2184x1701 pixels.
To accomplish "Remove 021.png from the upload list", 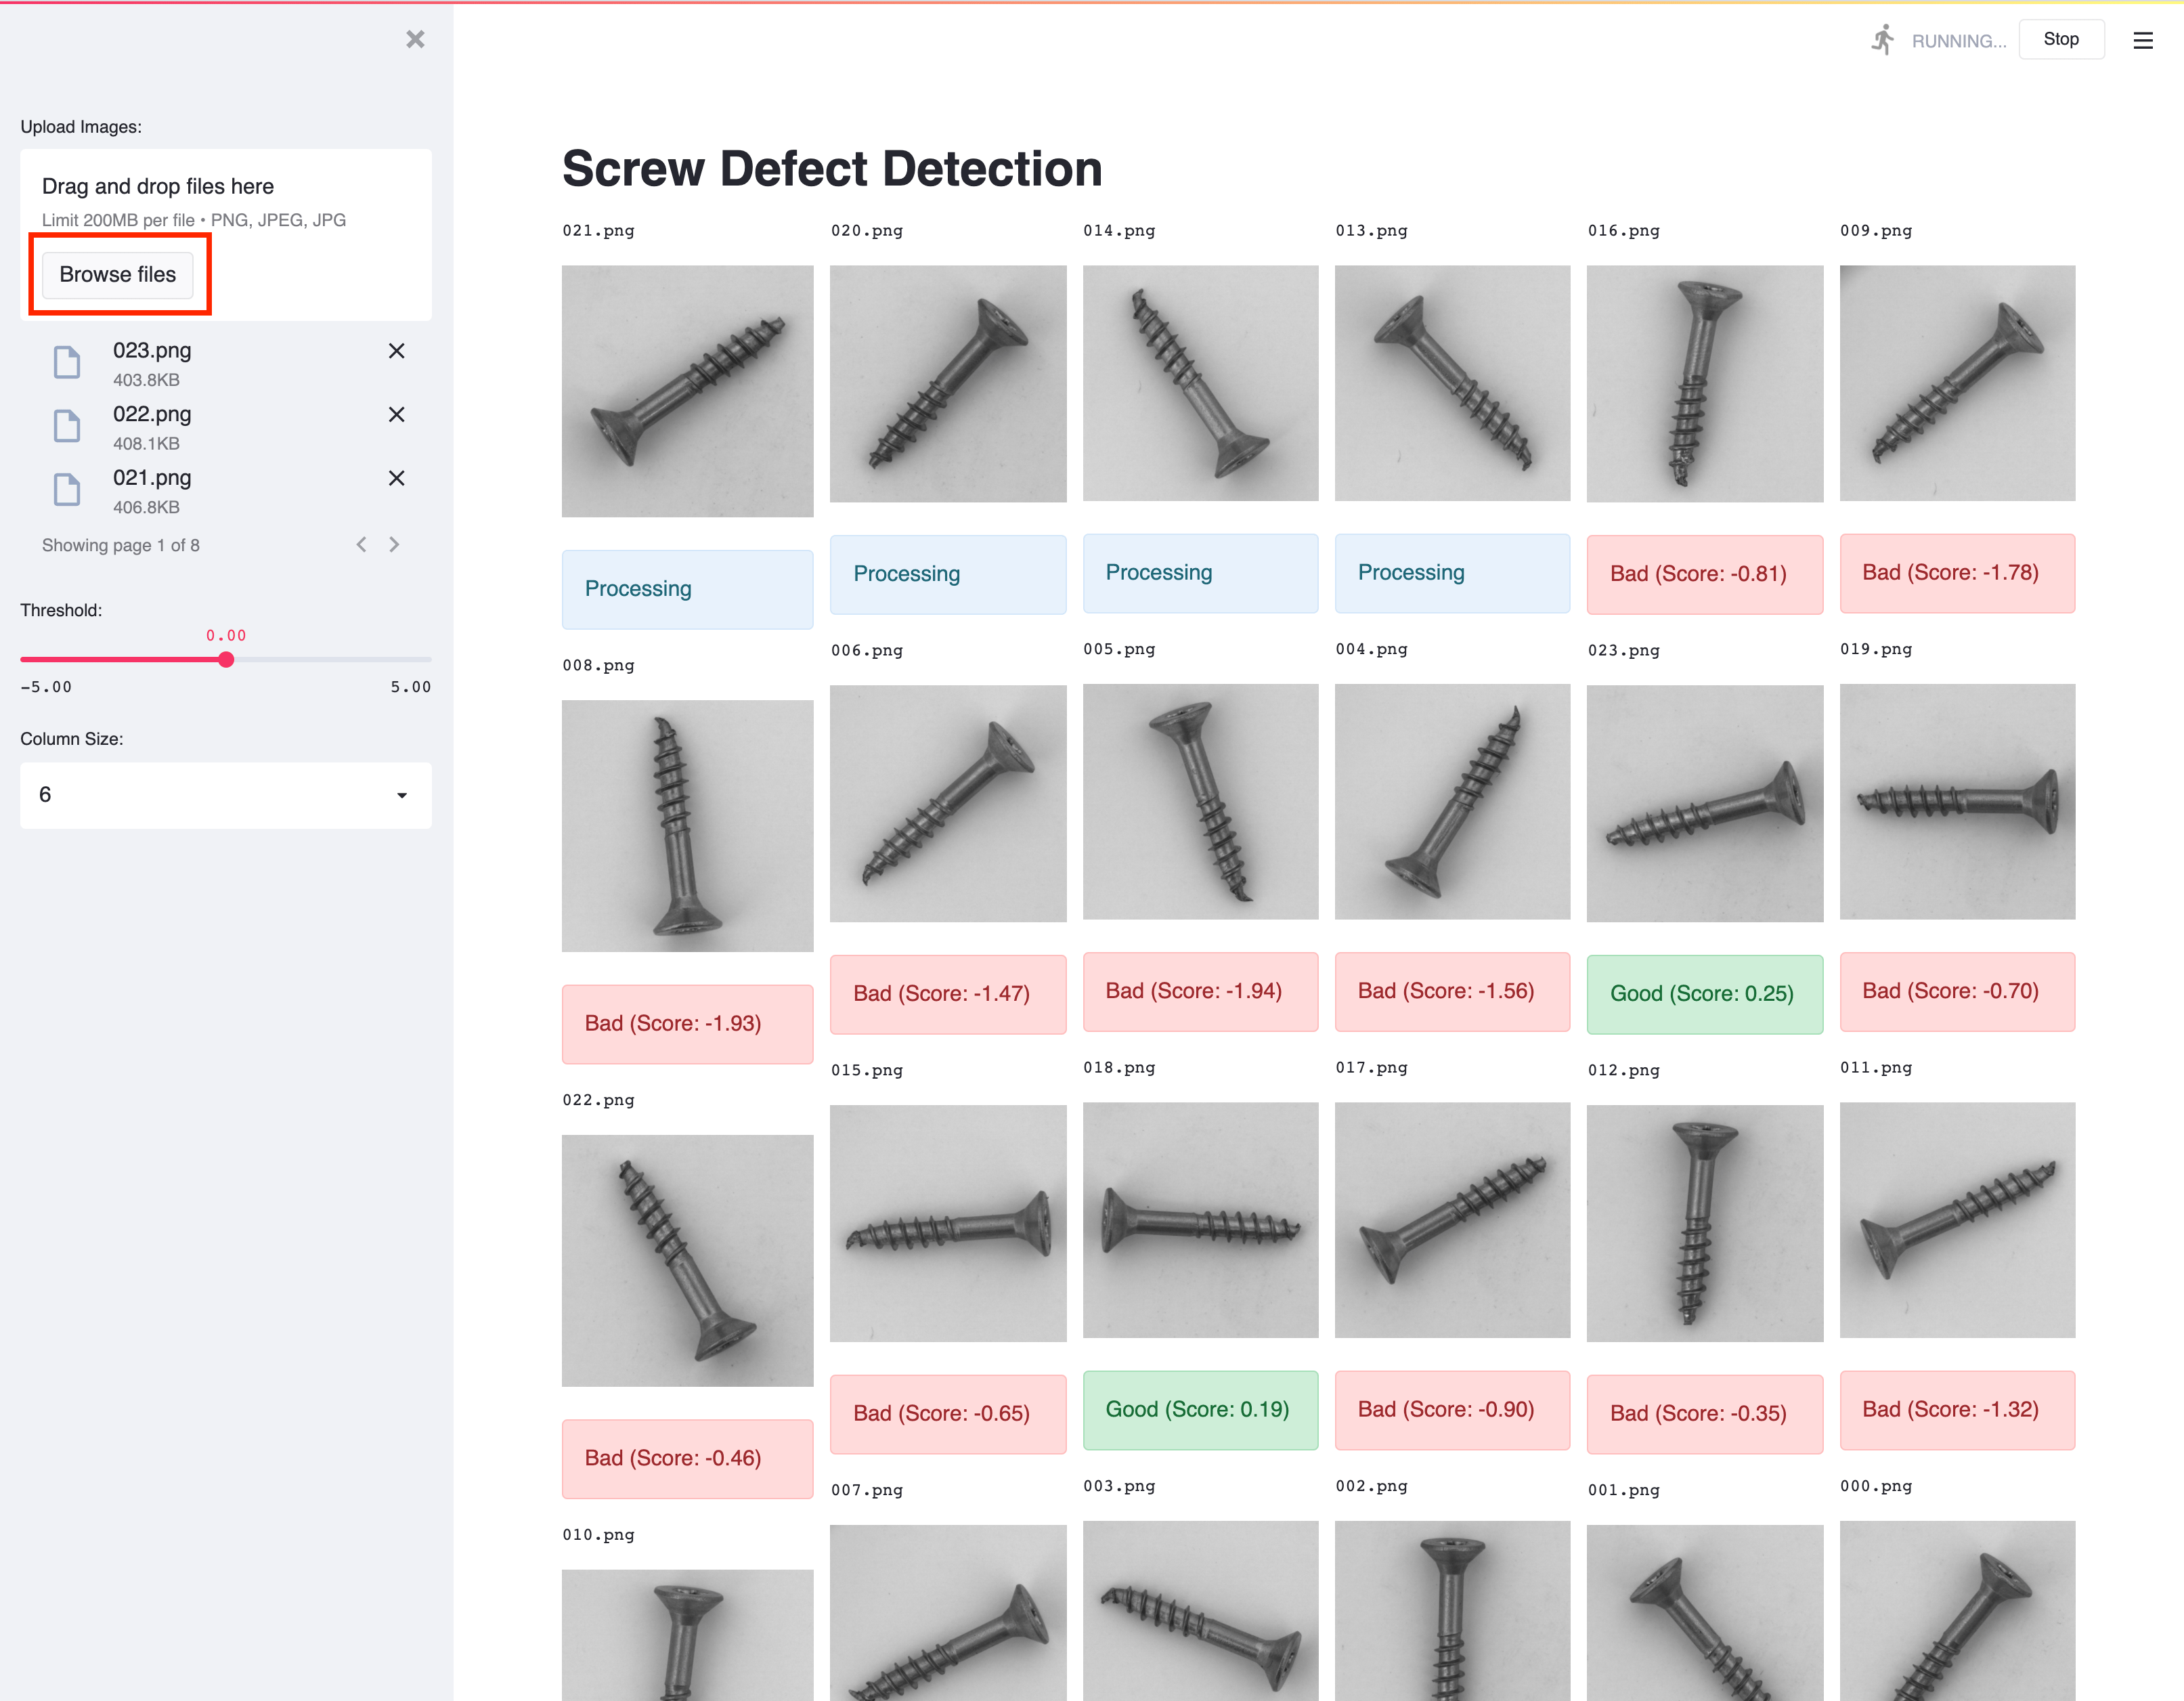I will tap(396, 478).
